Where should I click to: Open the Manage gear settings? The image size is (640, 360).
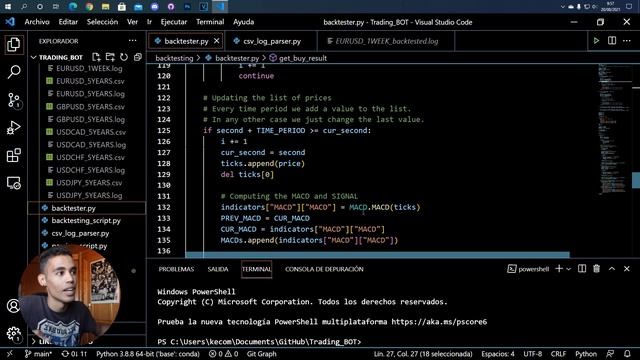click(x=13, y=334)
